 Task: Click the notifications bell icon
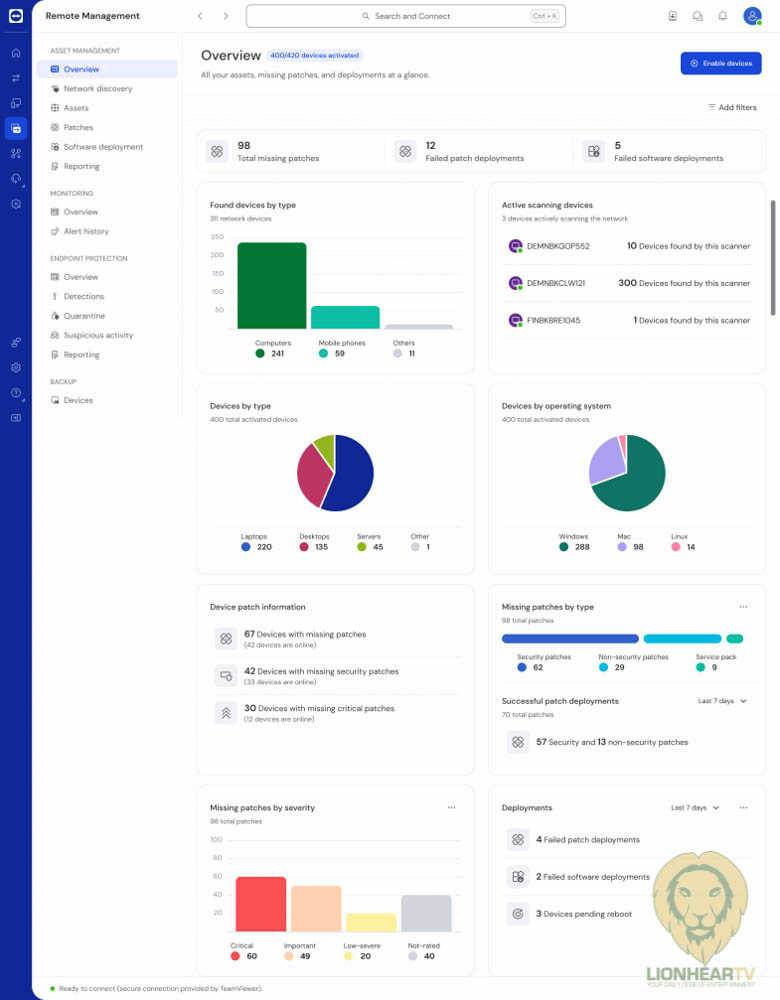tap(723, 16)
